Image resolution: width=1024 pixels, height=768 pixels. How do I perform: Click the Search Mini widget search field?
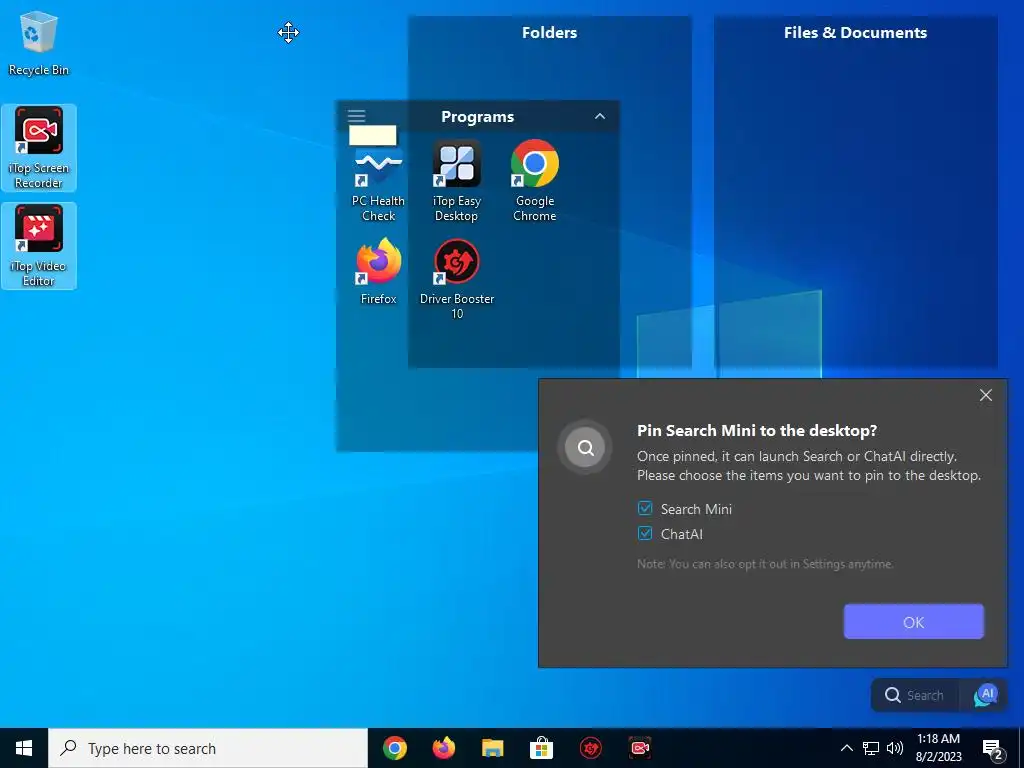pos(915,695)
